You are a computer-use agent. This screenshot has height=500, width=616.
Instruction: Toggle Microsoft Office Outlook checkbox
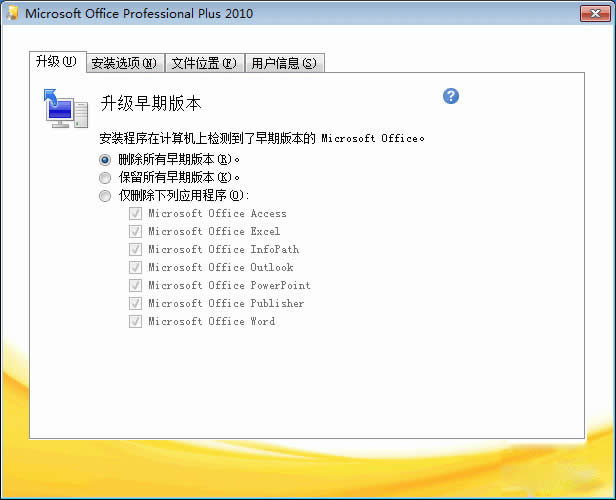(x=135, y=267)
